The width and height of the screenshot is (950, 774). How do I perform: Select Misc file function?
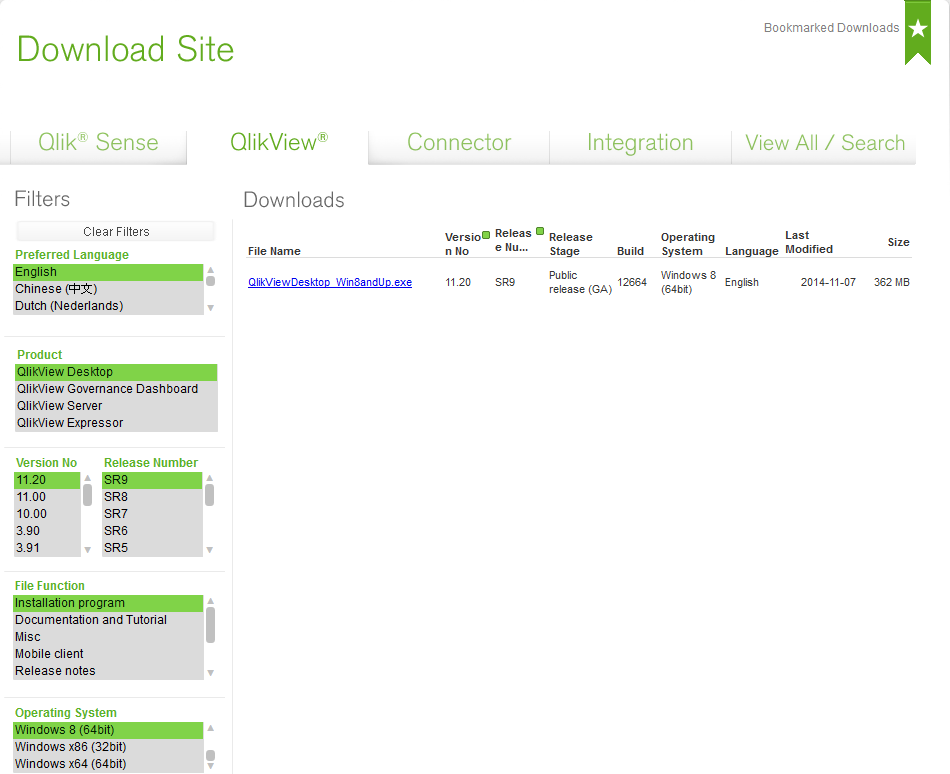pos(108,637)
